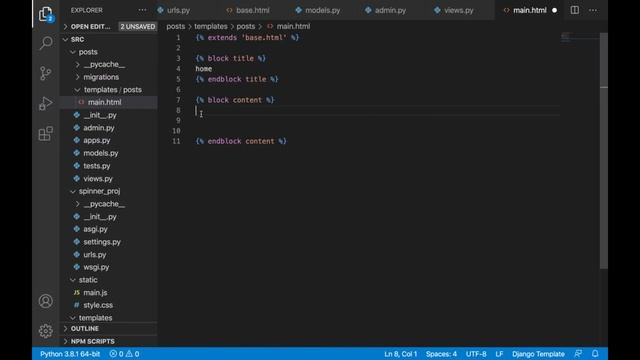The width and height of the screenshot is (640, 360).
Task: Click the Explorer more actions ellipsis
Action: (142, 10)
